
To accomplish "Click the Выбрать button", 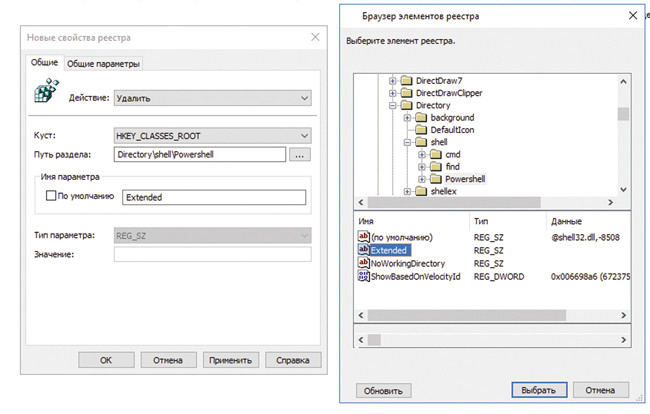I will [x=539, y=389].
